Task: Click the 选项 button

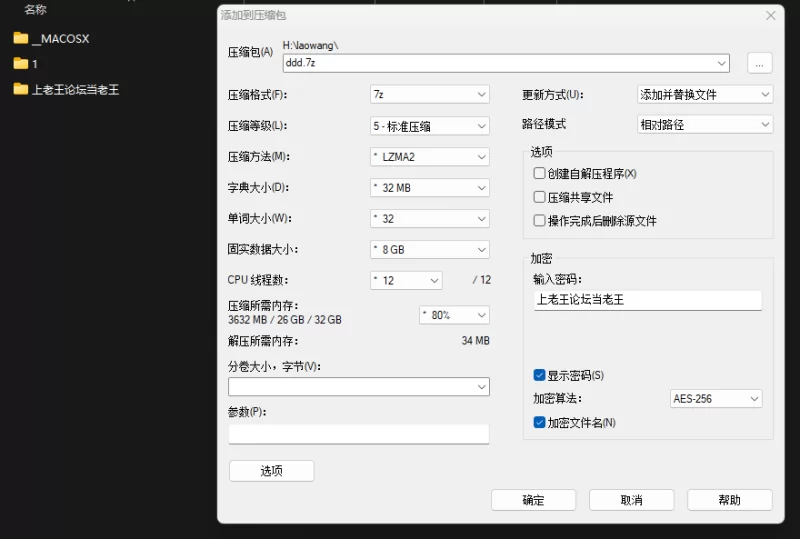Action: click(271, 471)
